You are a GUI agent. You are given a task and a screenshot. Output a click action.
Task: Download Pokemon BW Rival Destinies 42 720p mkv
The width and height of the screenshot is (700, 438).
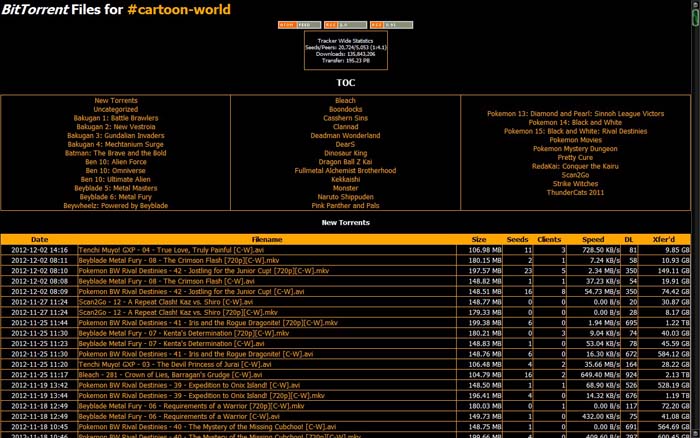point(204,271)
